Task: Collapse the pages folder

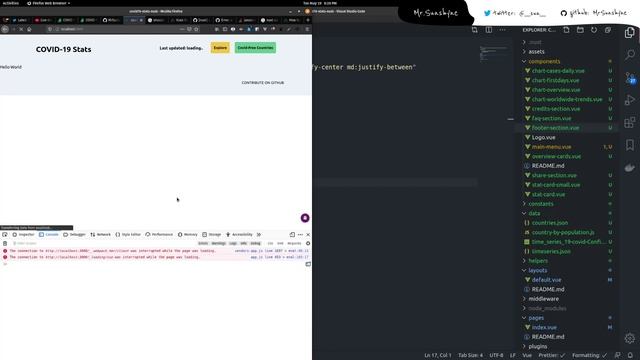Action: (x=536, y=318)
